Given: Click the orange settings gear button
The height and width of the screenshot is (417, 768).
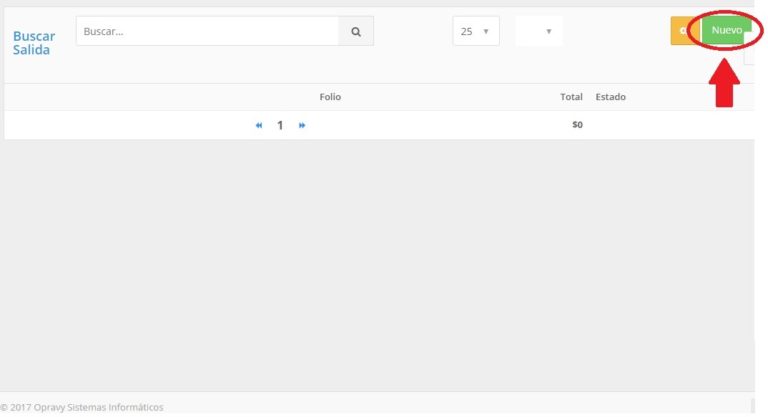Looking at the screenshot, I should point(684,31).
